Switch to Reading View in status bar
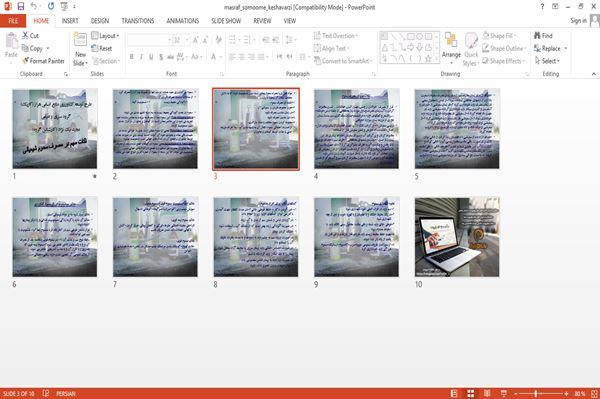The image size is (600, 399). (487, 393)
